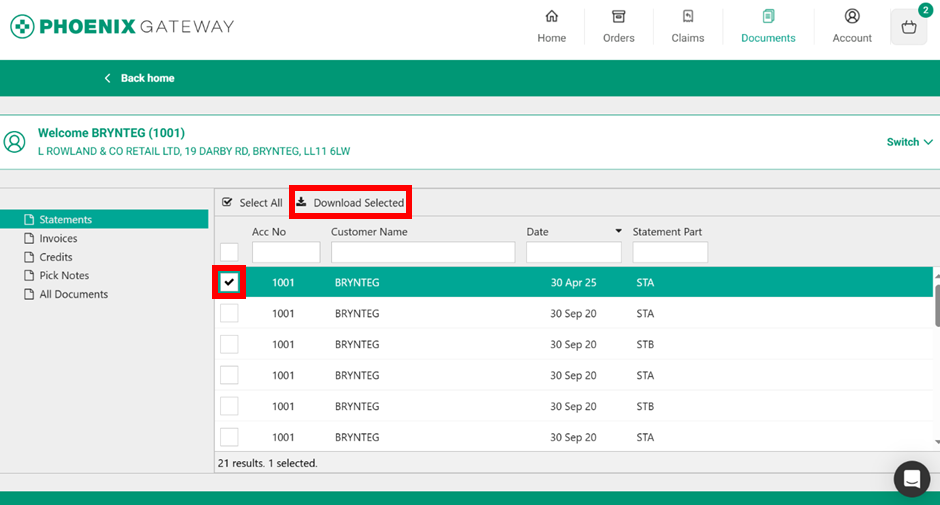The image size is (940, 505).
Task: Select Invoices in the document sidebar
Action: [58, 238]
